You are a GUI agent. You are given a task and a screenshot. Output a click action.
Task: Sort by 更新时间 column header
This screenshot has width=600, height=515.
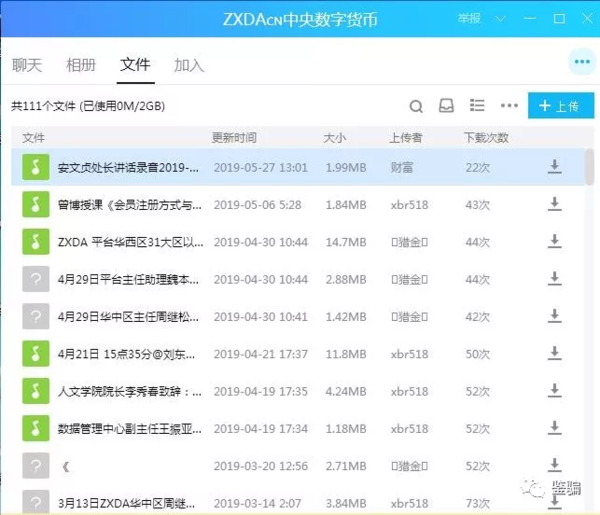point(234,137)
